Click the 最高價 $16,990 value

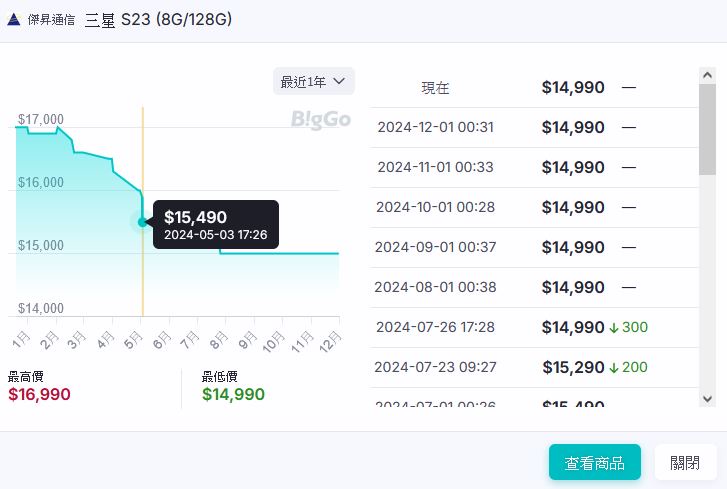tap(39, 394)
